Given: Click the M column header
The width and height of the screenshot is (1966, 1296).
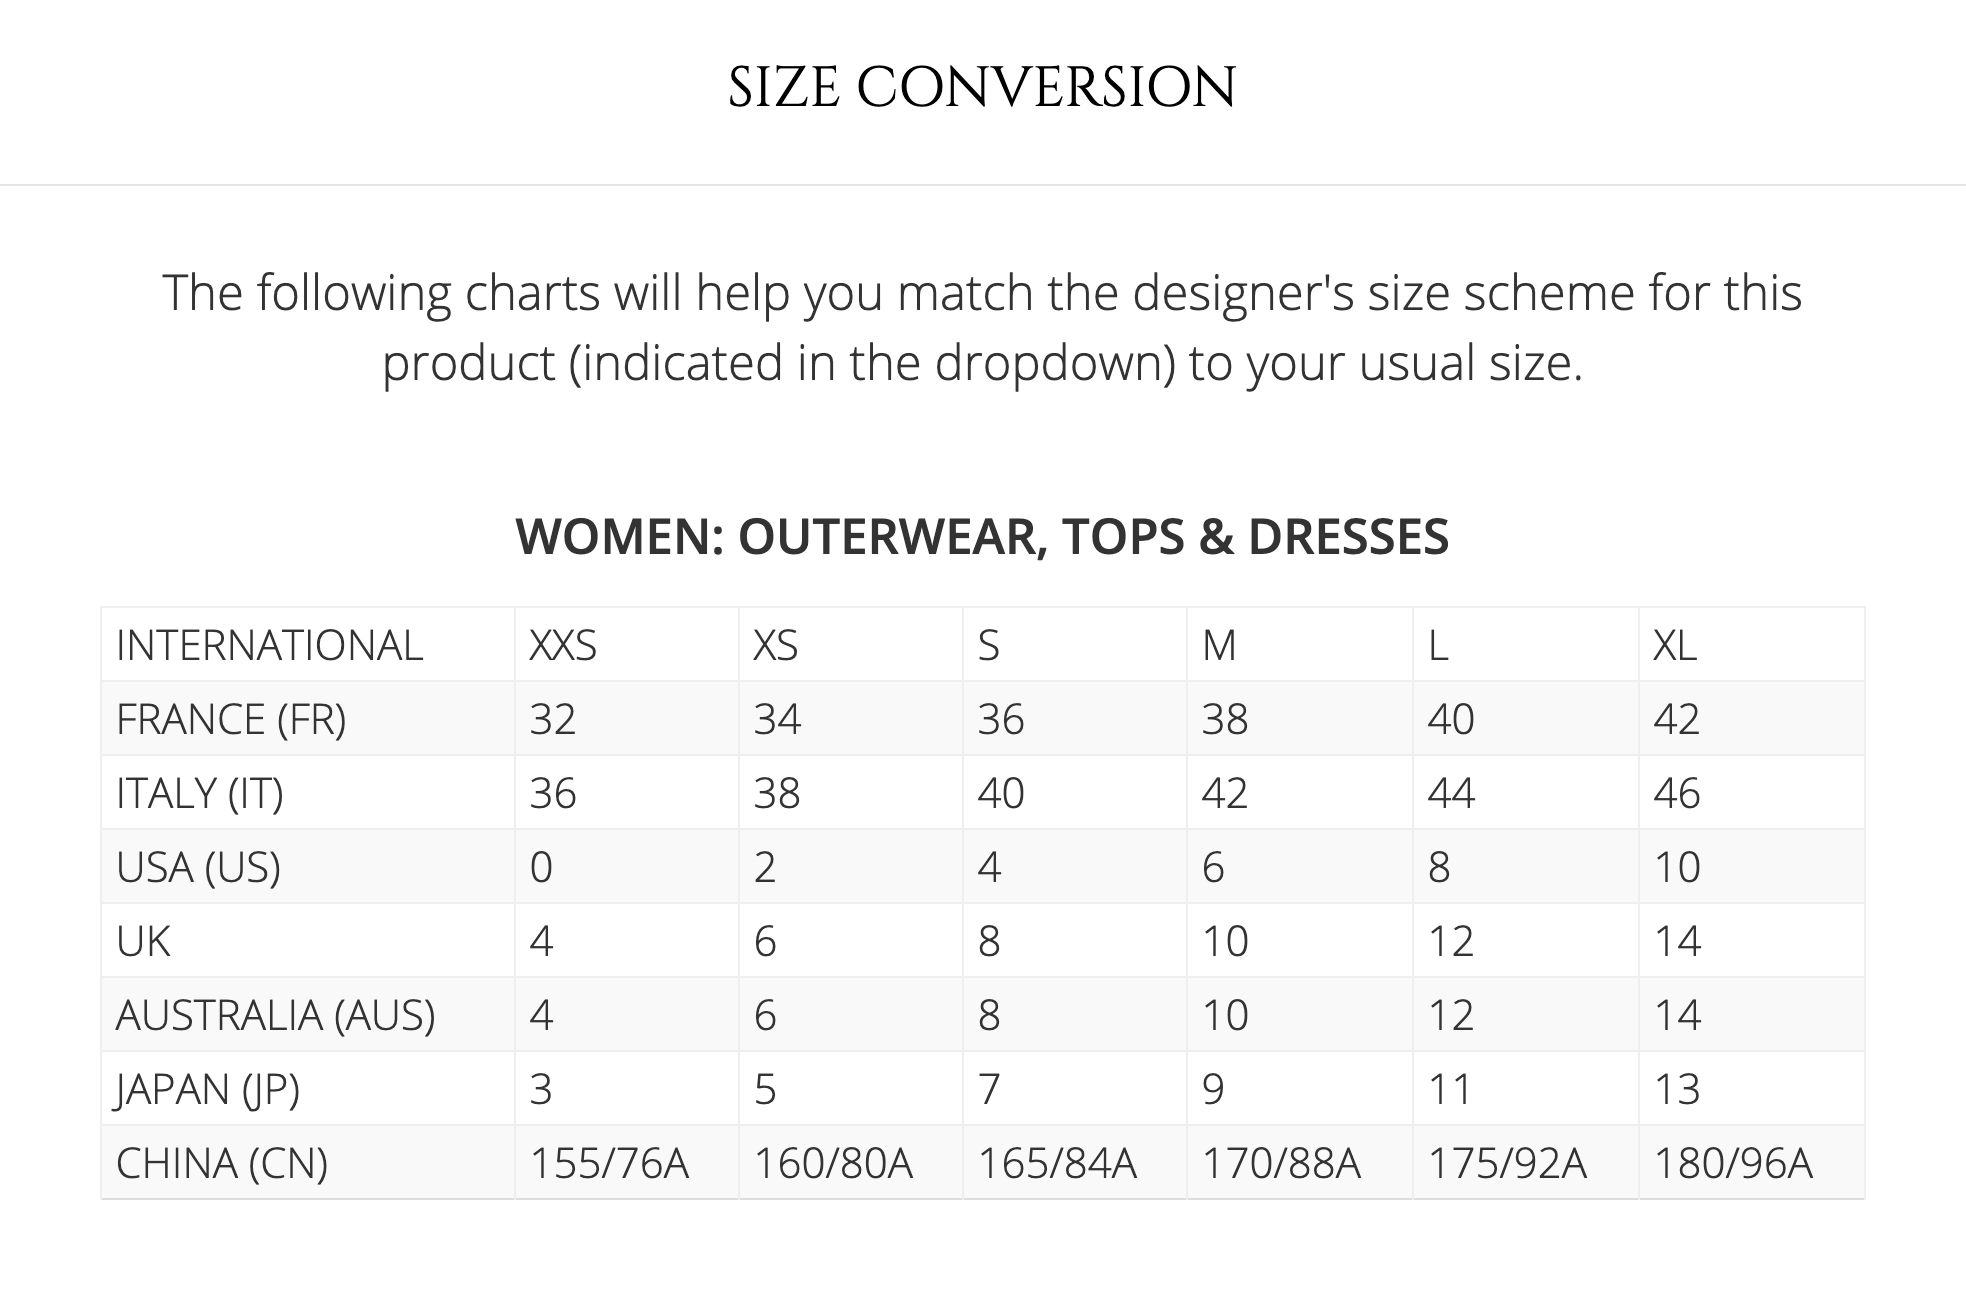Looking at the screenshot, I should point(1299,645).
